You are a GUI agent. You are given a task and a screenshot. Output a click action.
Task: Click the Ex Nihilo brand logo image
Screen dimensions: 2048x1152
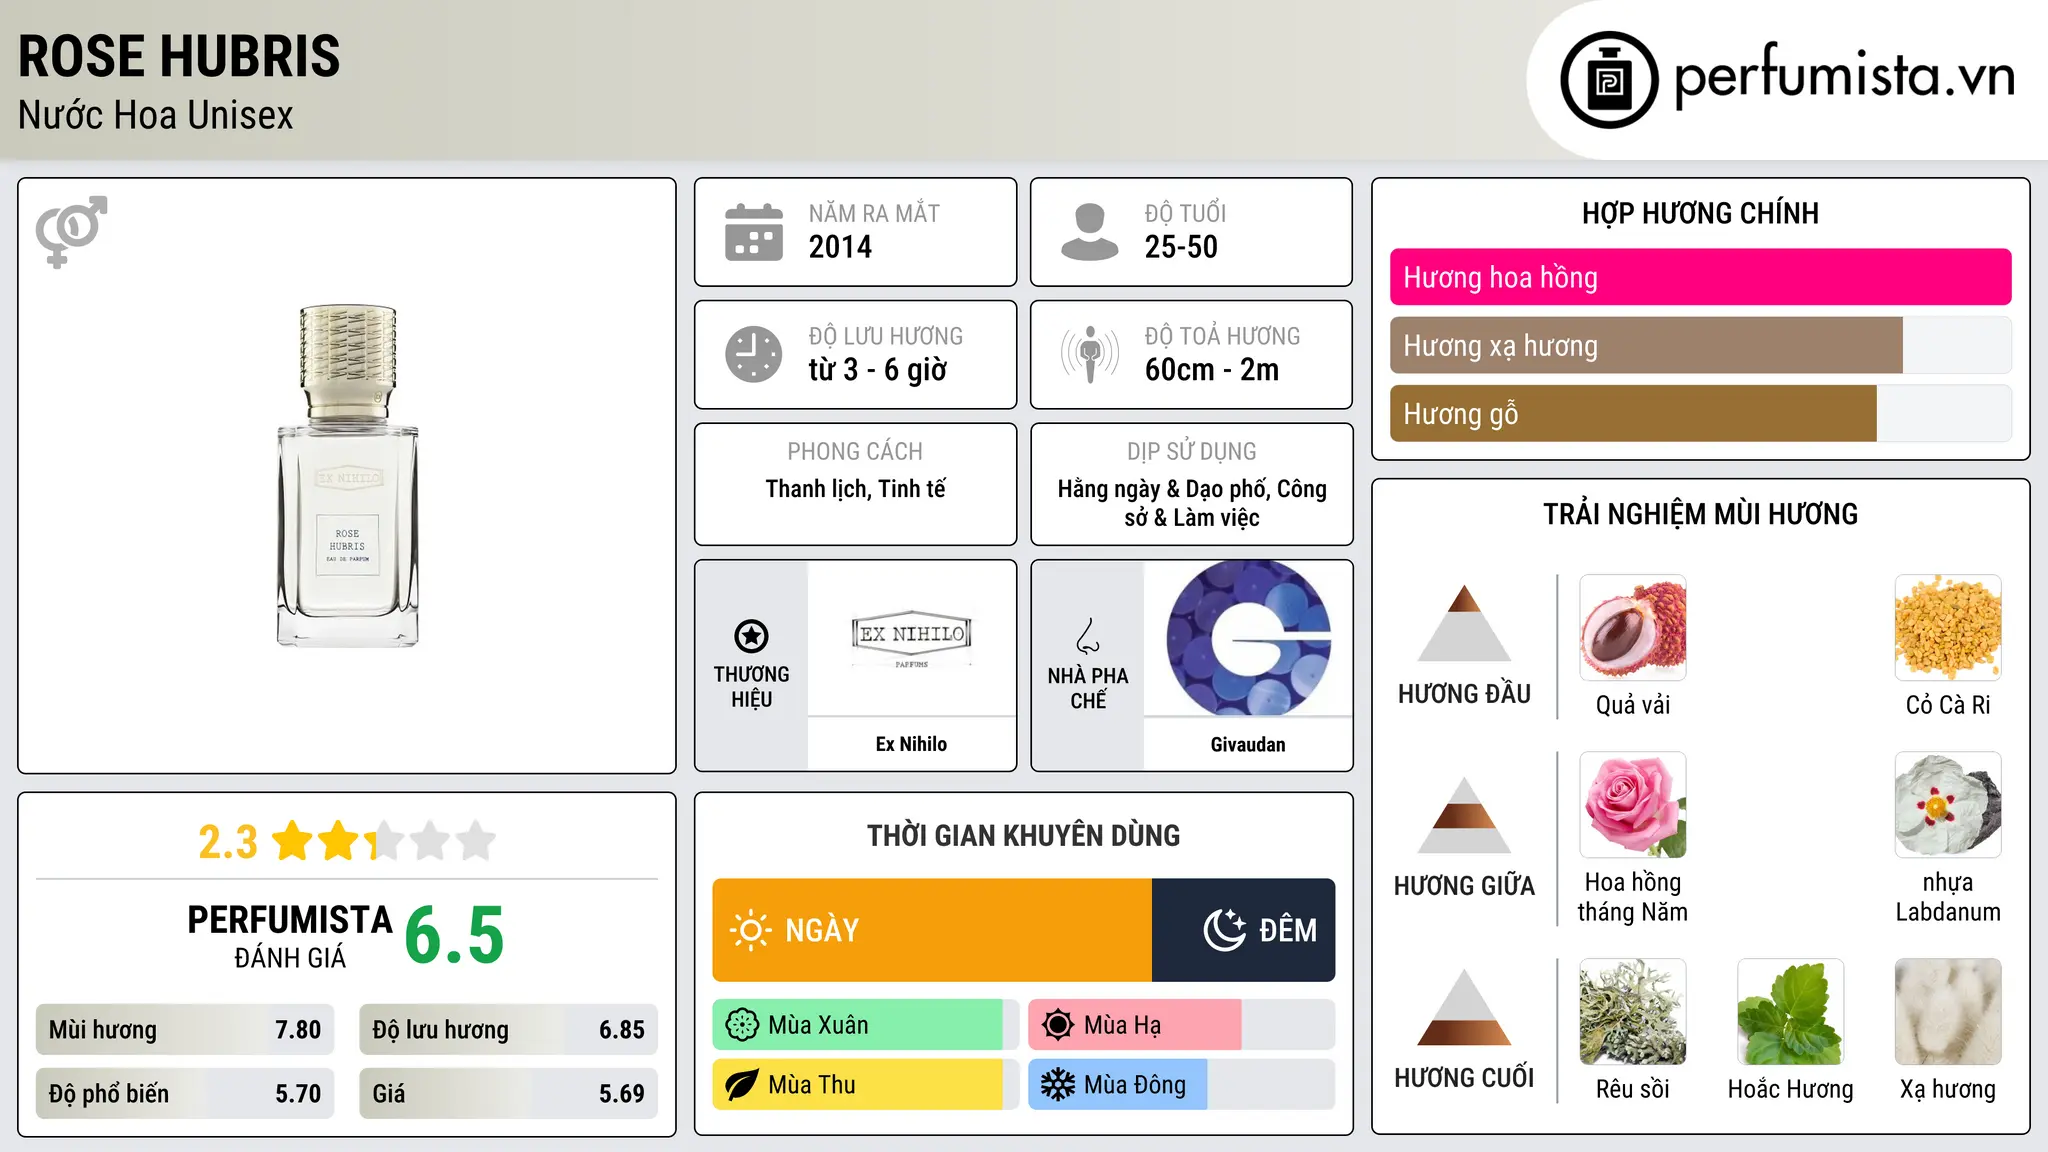point(911,638)
